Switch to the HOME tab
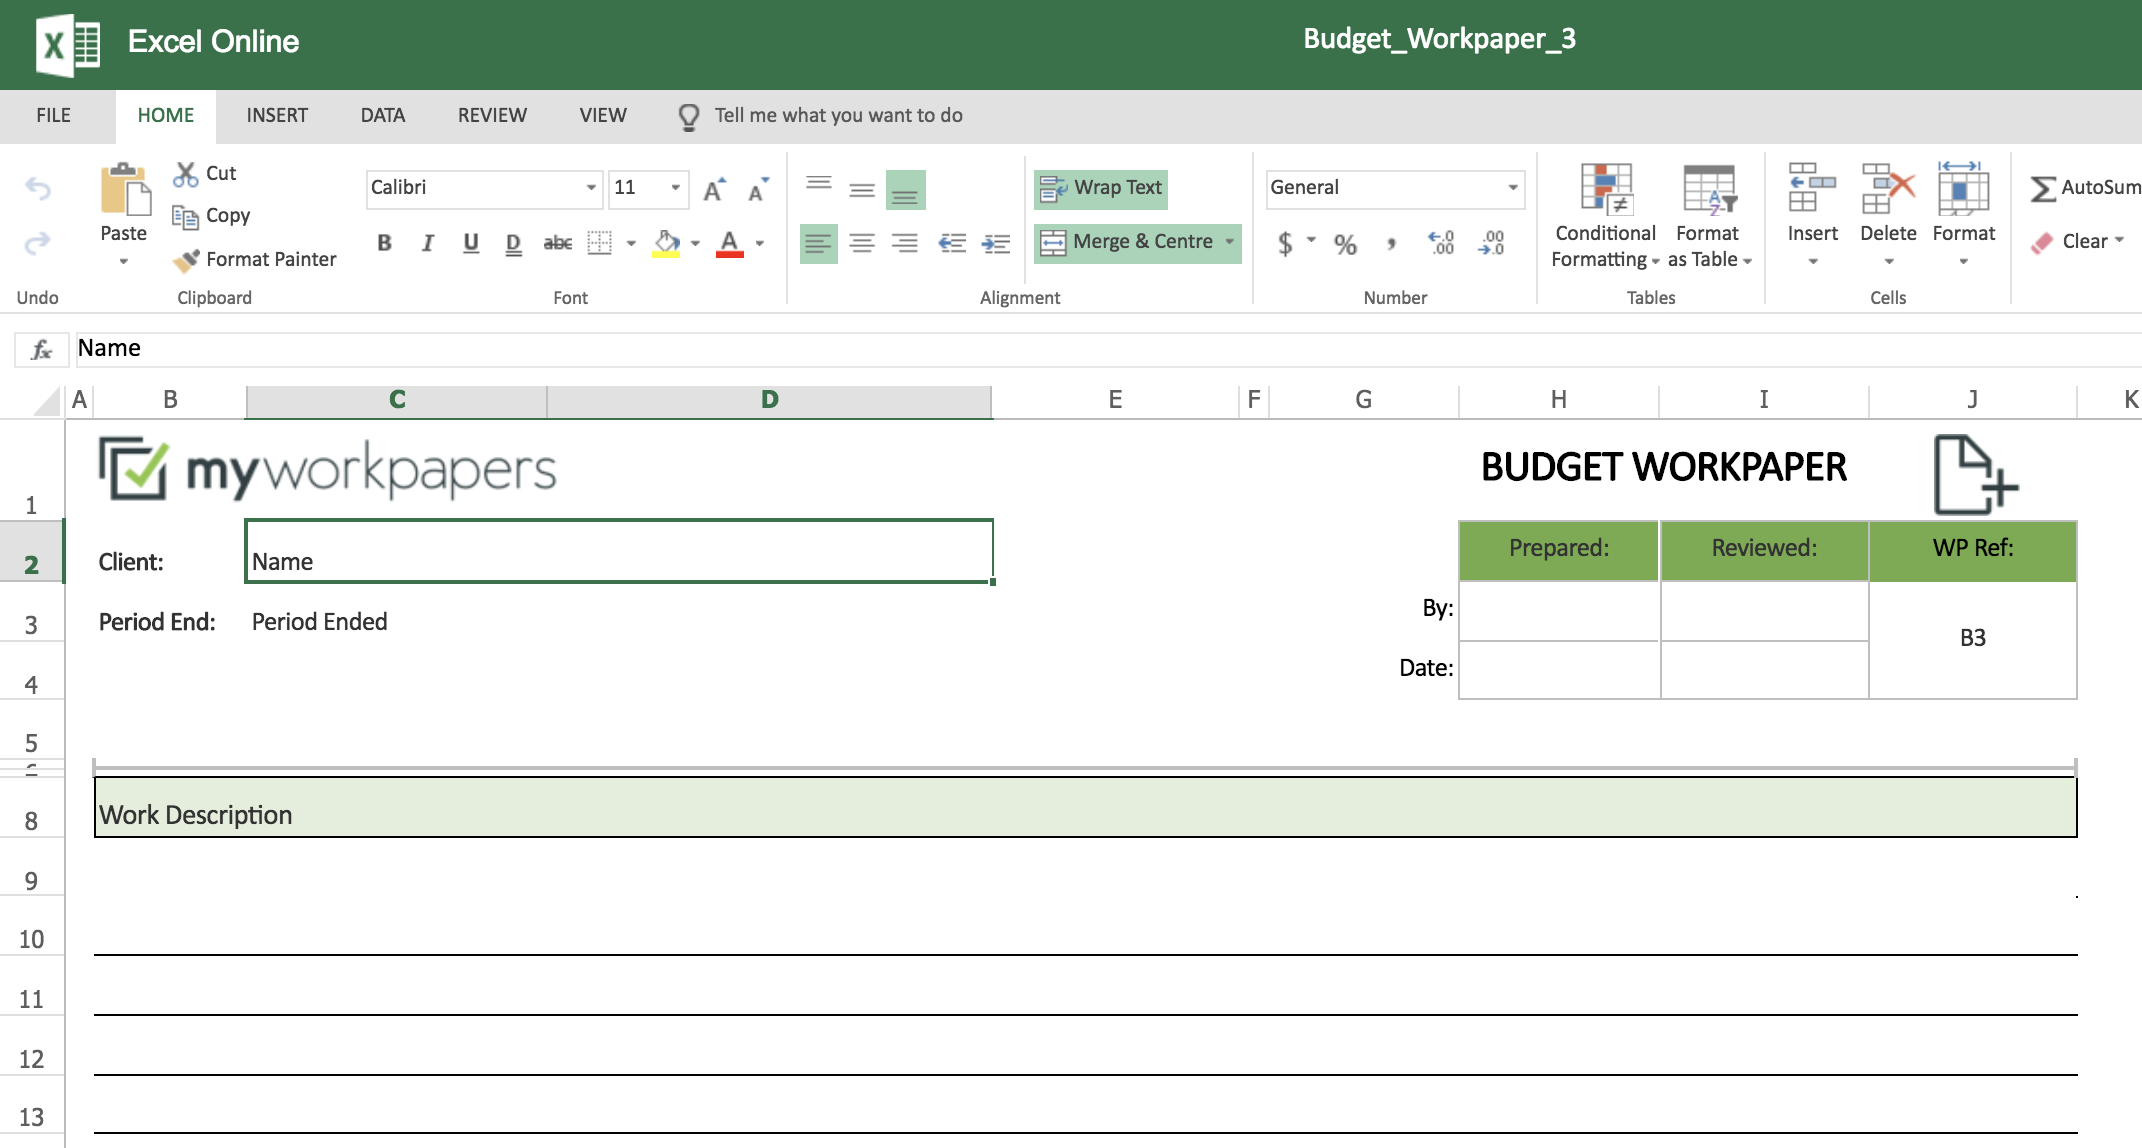This screenshot has height=1148, width=2142. pyautogui.click(x=166, y=116)
